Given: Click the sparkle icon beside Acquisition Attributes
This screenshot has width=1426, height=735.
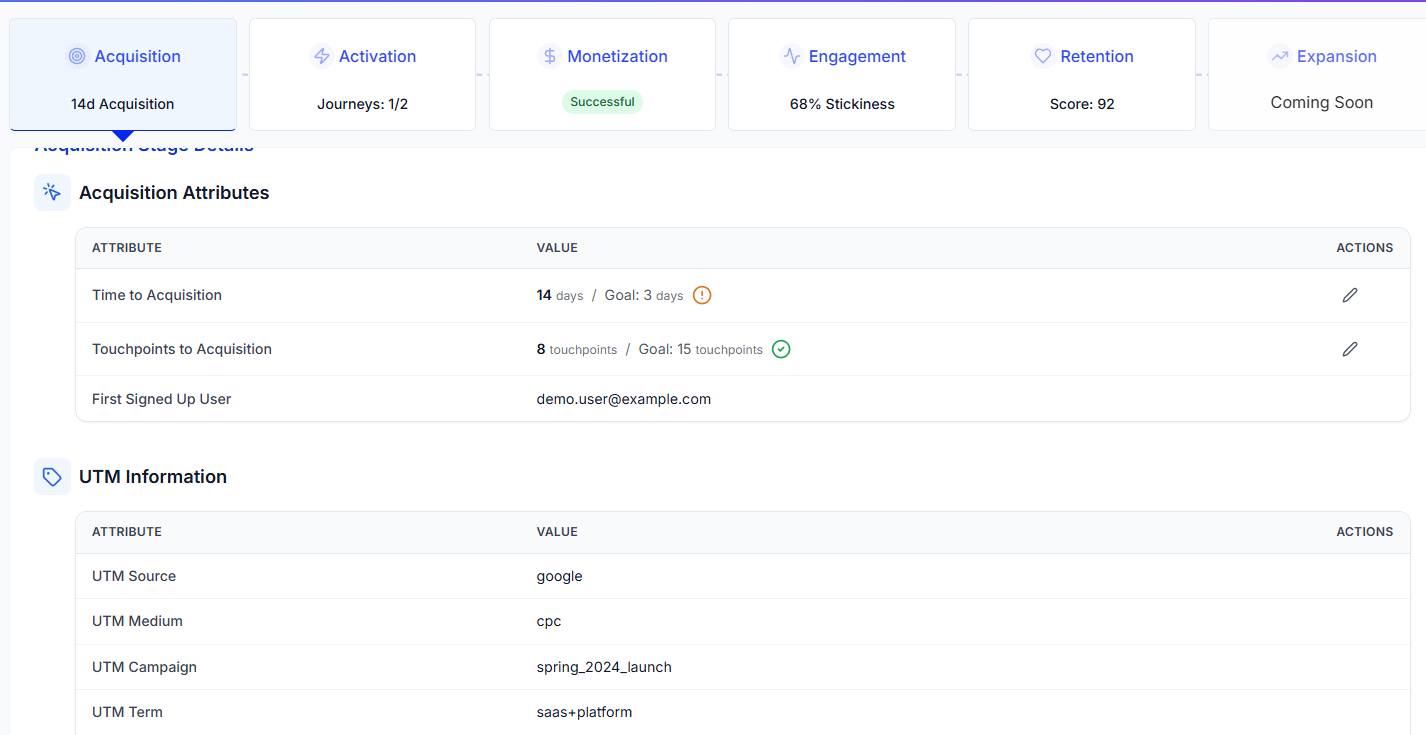Looking at the screenshot, I should tap(52, 192).
